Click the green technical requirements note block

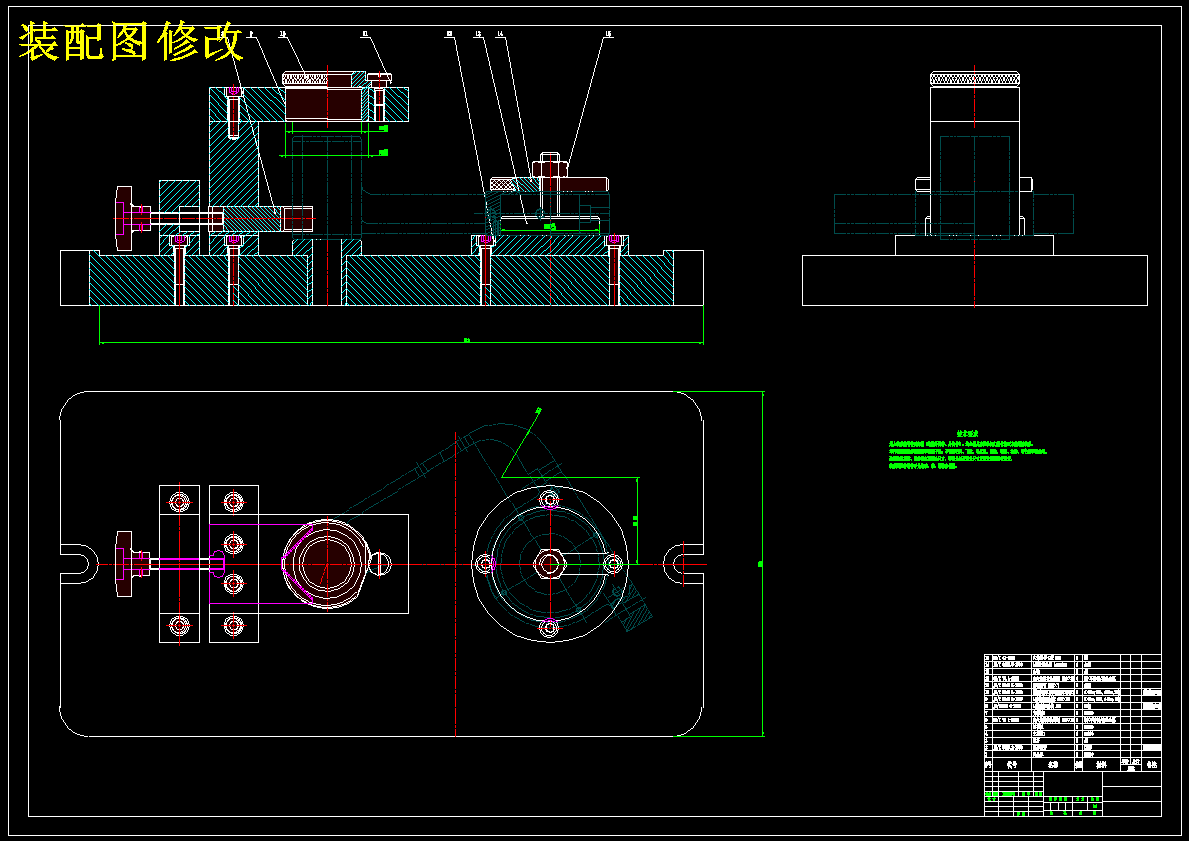[967, 450]
